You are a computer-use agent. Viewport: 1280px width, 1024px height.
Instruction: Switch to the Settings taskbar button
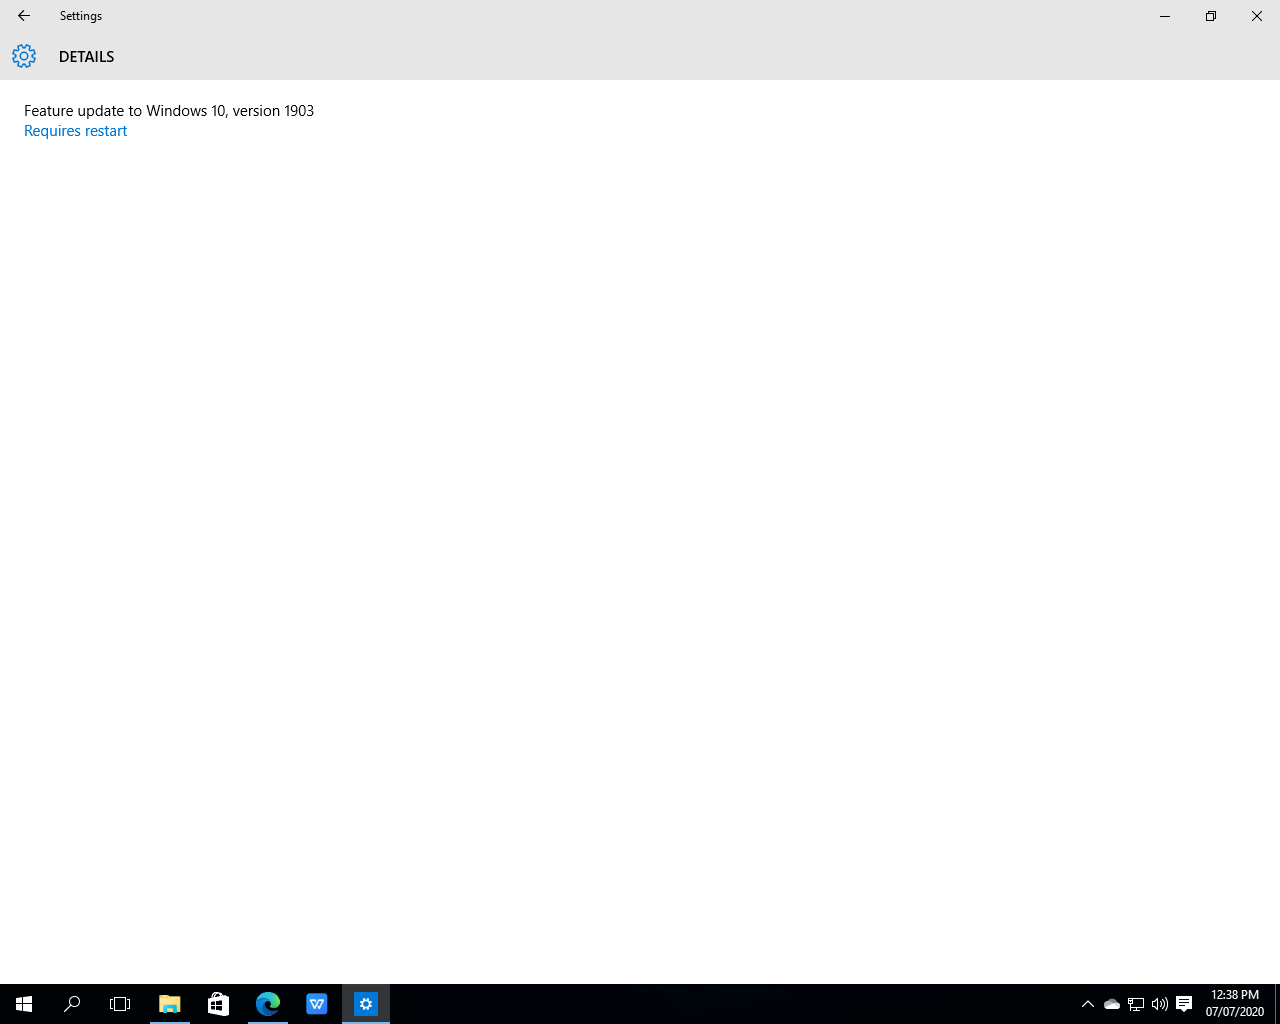pos(366,1004)
